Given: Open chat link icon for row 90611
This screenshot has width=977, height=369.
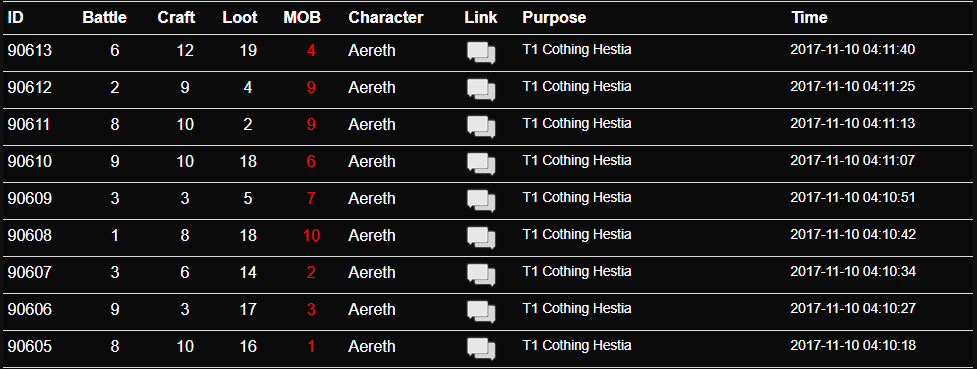Looking at the screenshot, I should pos(481,128).
